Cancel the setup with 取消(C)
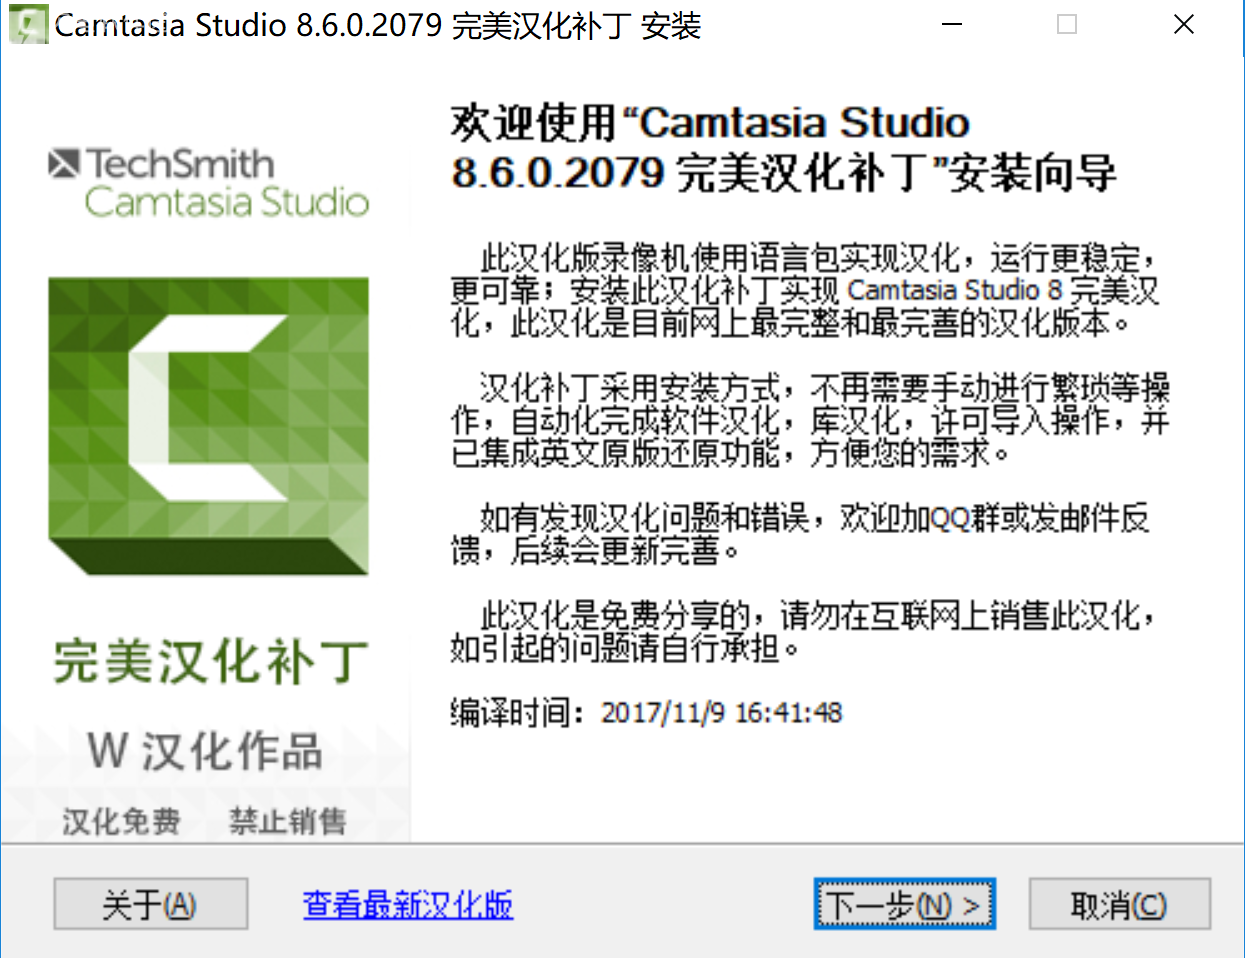Image resolution: width=1245 pixels, height=958 pixels. click(1119, 905)
